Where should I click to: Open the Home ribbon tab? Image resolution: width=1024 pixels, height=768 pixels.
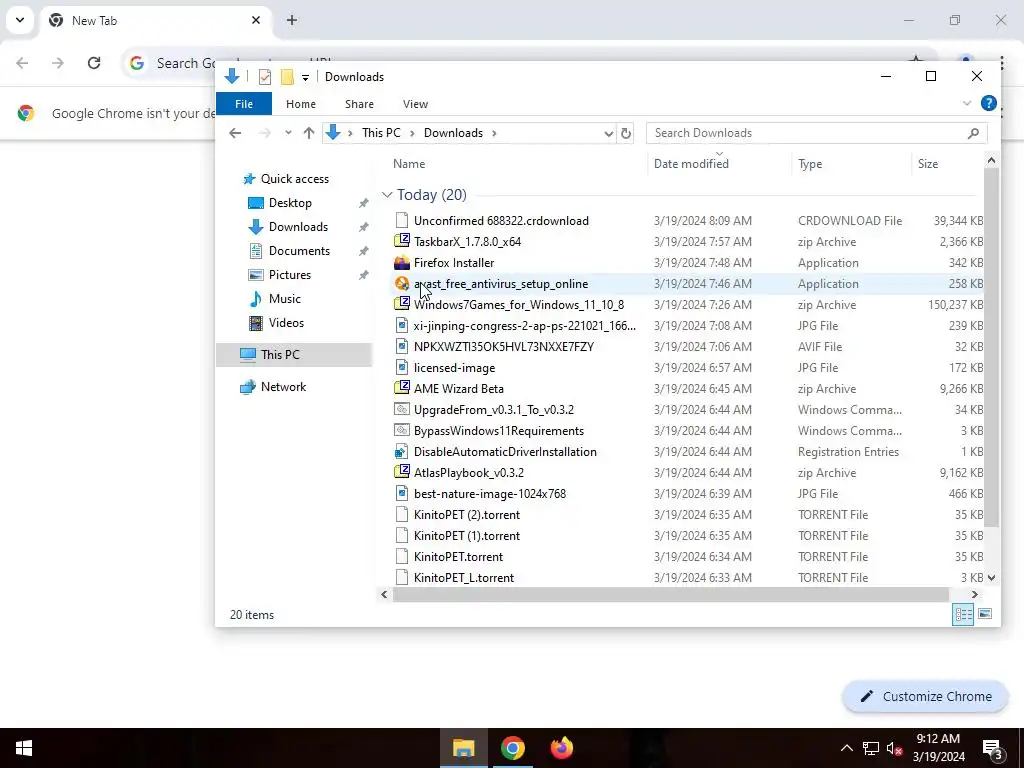click(300, 104)
